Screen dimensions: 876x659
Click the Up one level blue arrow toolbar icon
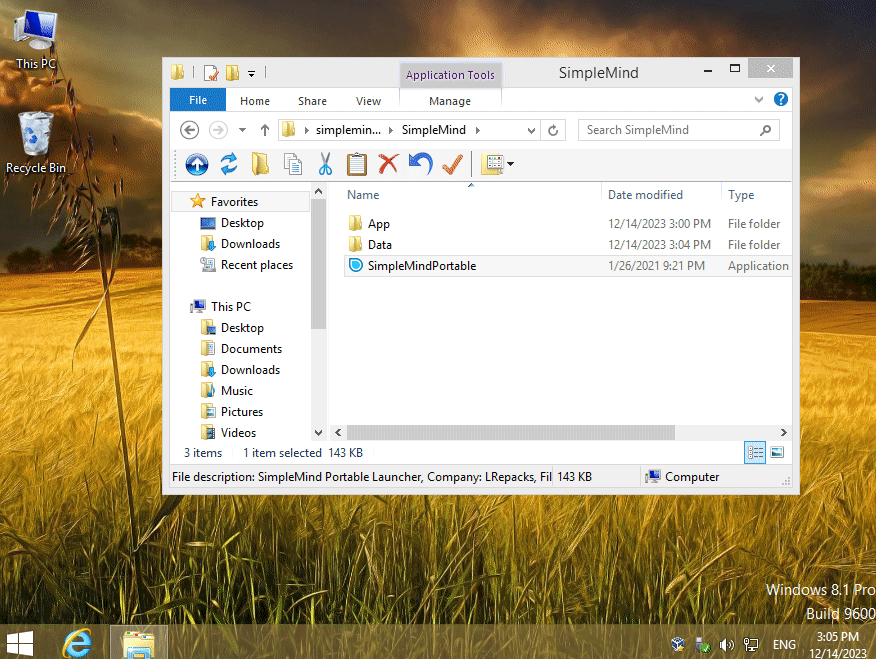pos(197,164)
